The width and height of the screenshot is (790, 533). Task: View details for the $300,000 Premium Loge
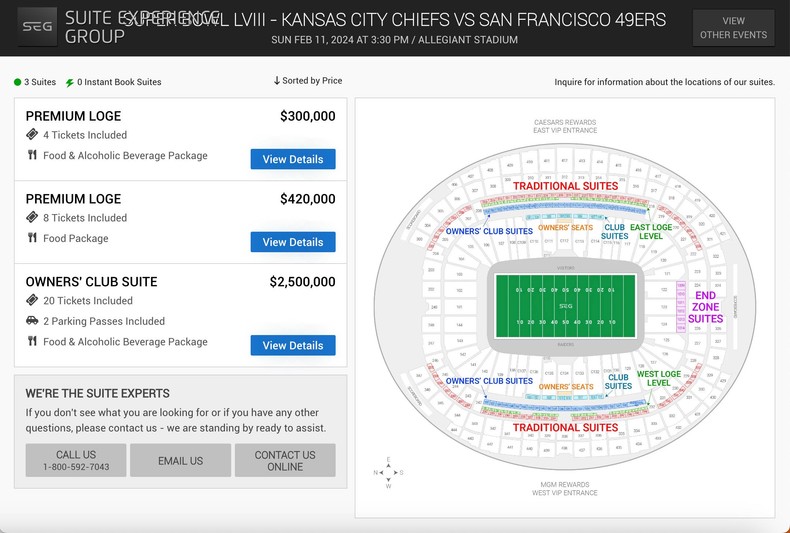pos(293,159)
